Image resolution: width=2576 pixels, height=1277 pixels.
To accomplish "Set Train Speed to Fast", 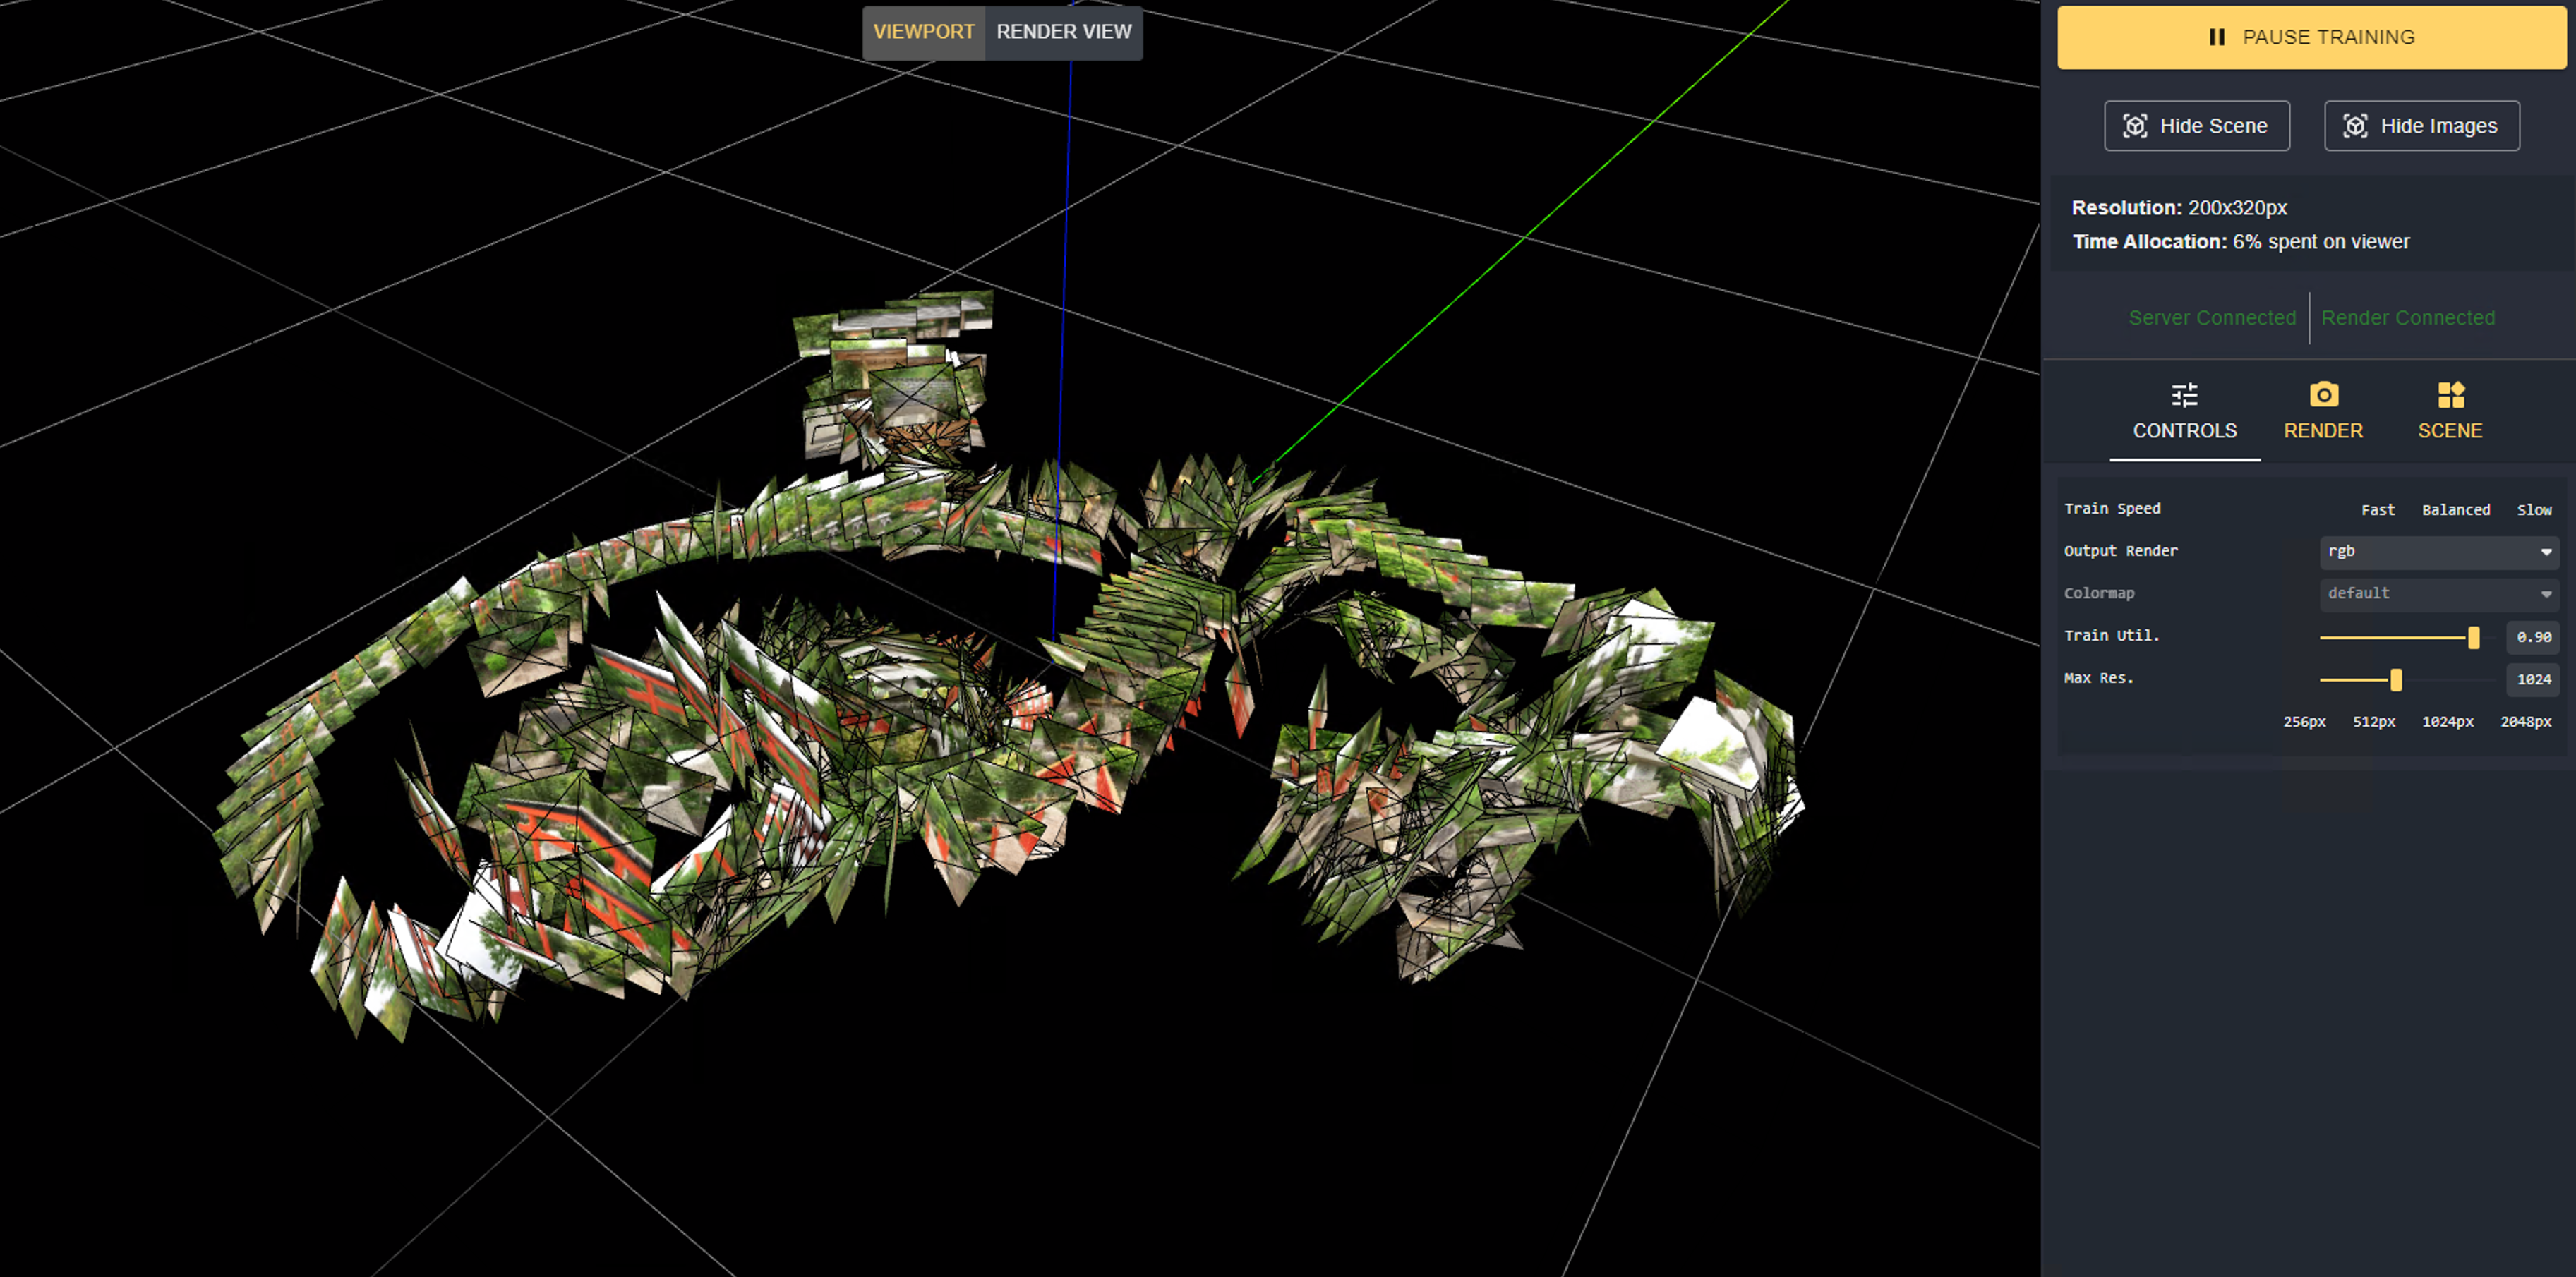I will pyautogui.click(x=2377, y=510).
